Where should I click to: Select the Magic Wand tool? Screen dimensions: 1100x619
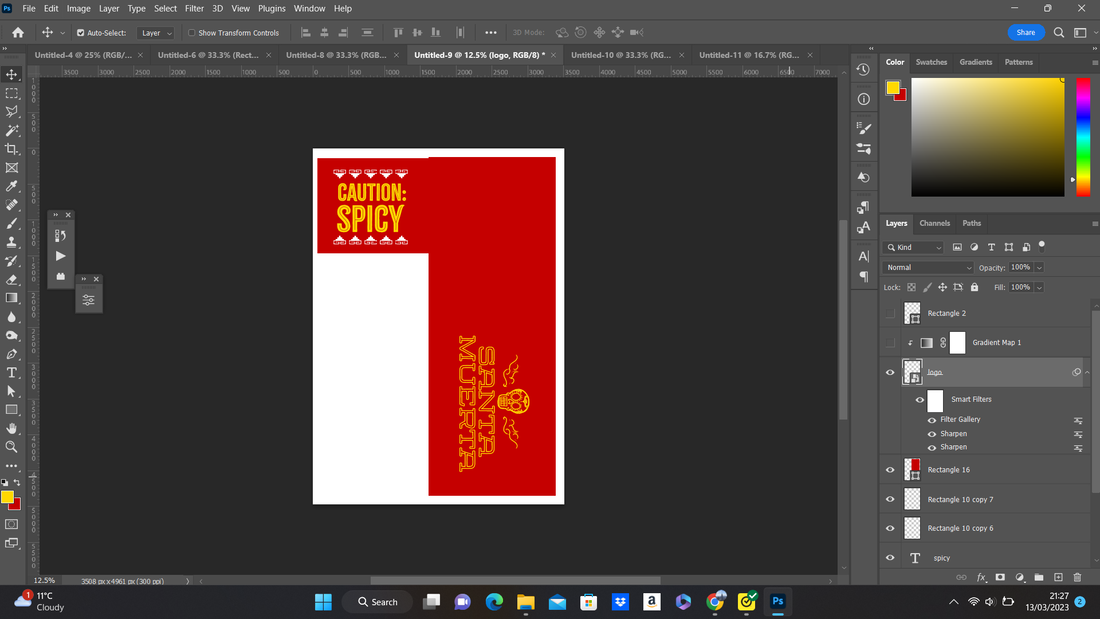[x=12, y=131]
